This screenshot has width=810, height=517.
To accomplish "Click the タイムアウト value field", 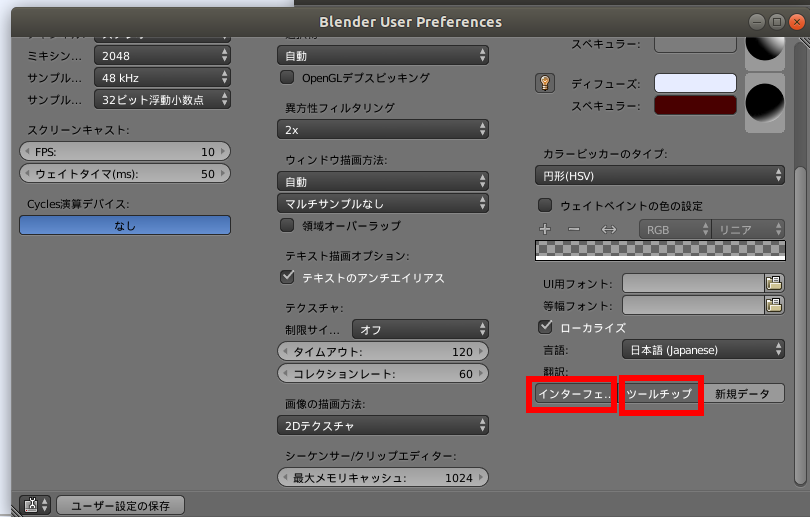I will click(x=383, y=351).
